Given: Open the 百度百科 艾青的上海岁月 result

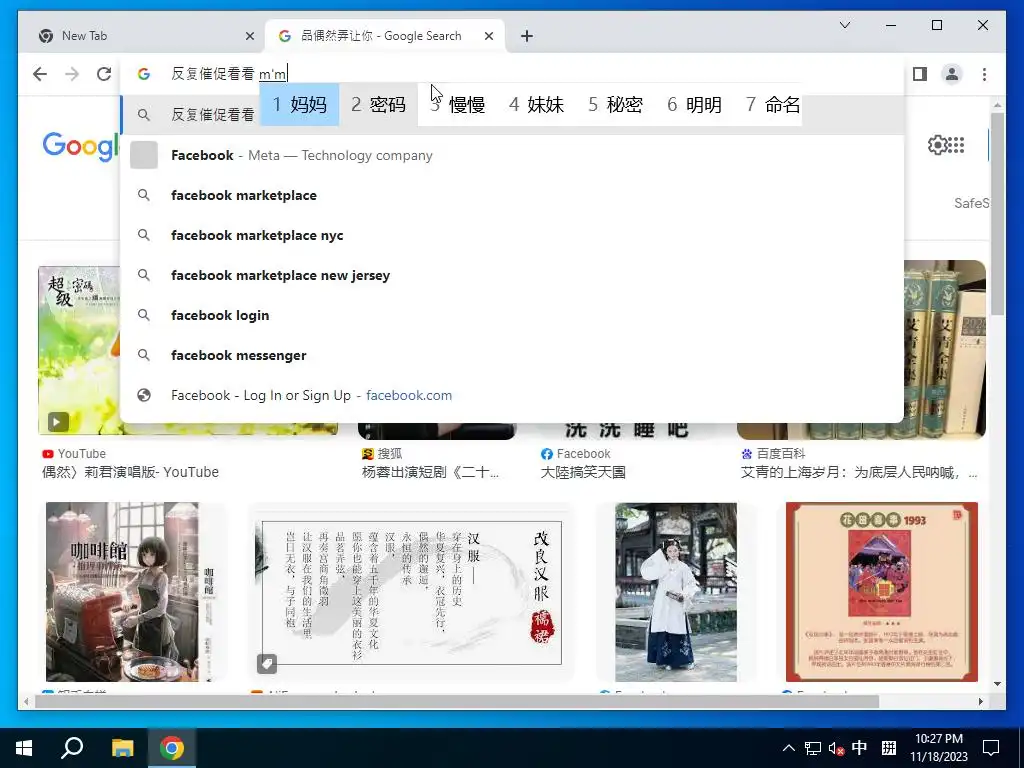Looking at the screenshot, I should click(859, 472).
